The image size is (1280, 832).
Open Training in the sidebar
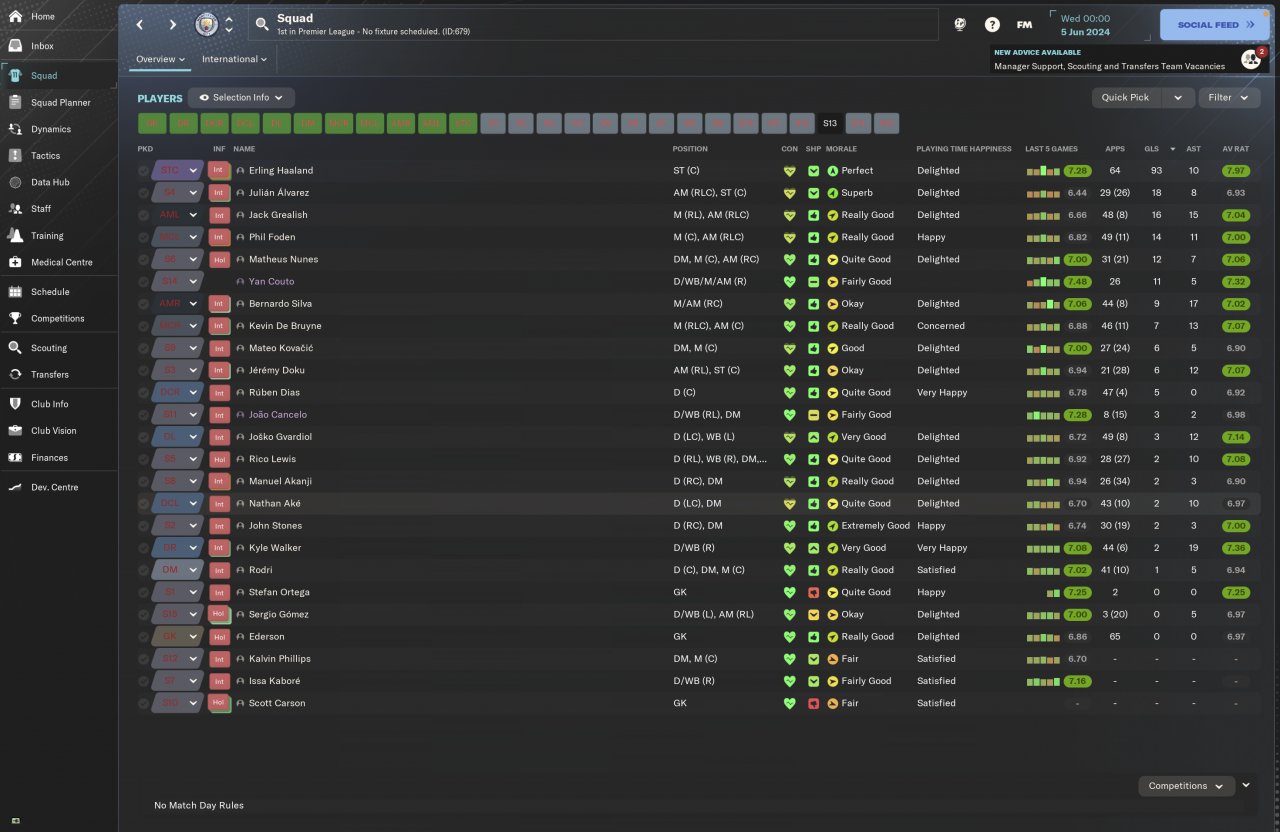58,236
